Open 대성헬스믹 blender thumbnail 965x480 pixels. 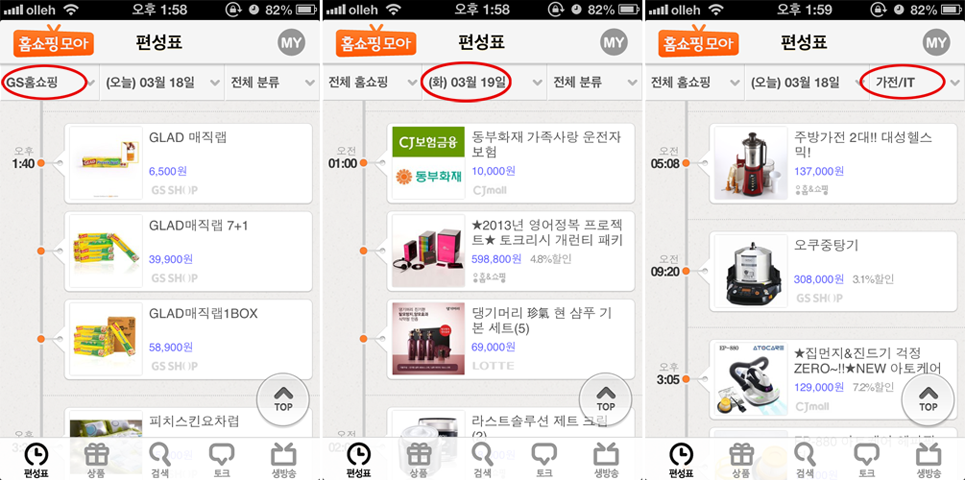tap(751, 163)
